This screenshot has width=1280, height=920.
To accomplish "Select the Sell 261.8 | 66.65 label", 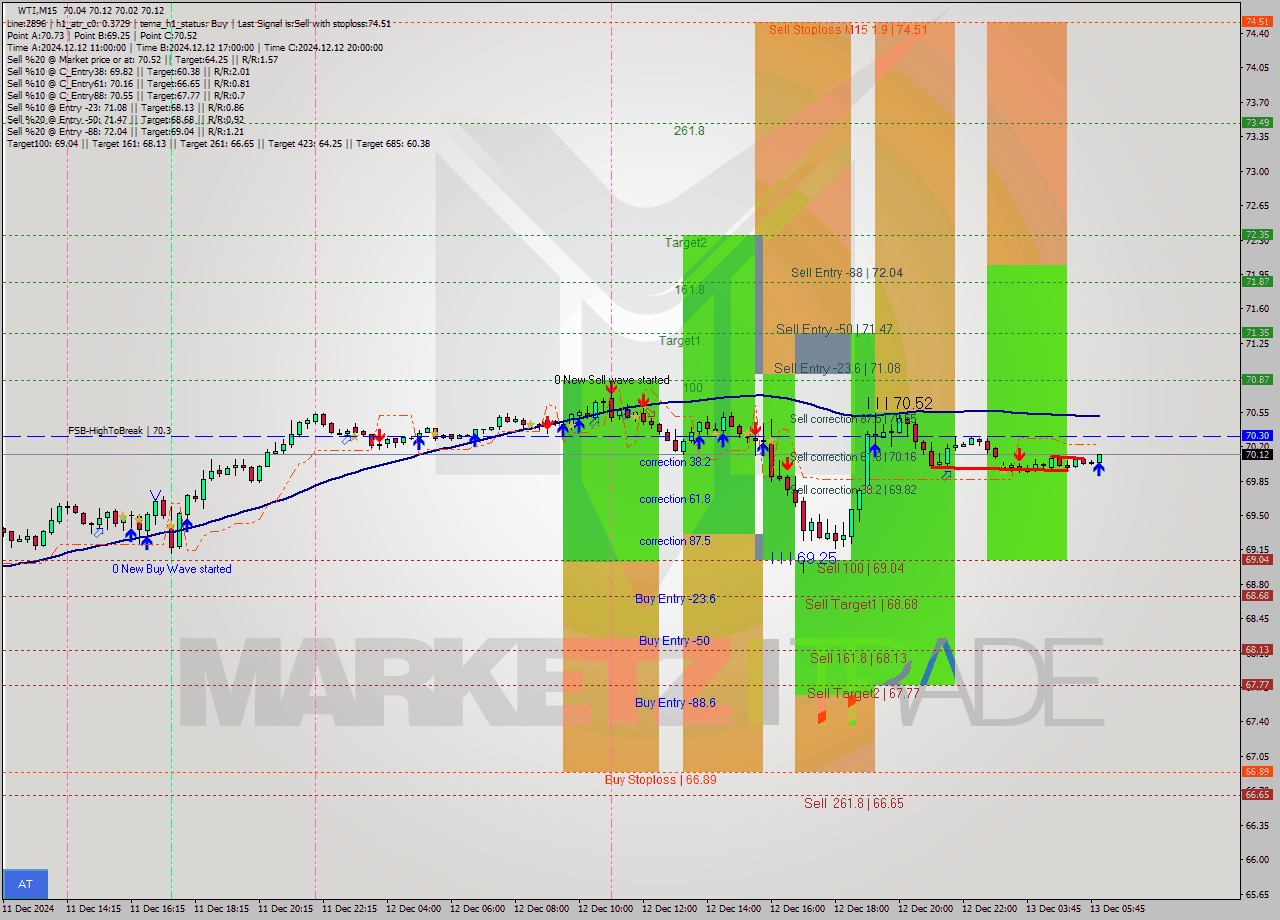I will coord(854,803).
